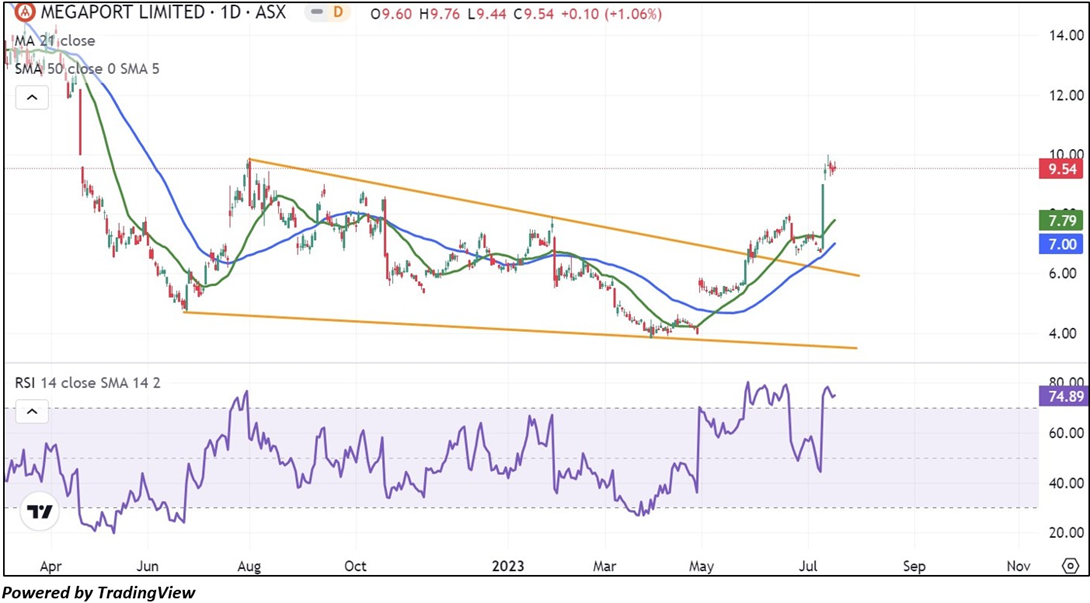This screenshot has width=1090, height=603.
Task: Select the MA 21 close indicator label
Action: tap(55, 41)
